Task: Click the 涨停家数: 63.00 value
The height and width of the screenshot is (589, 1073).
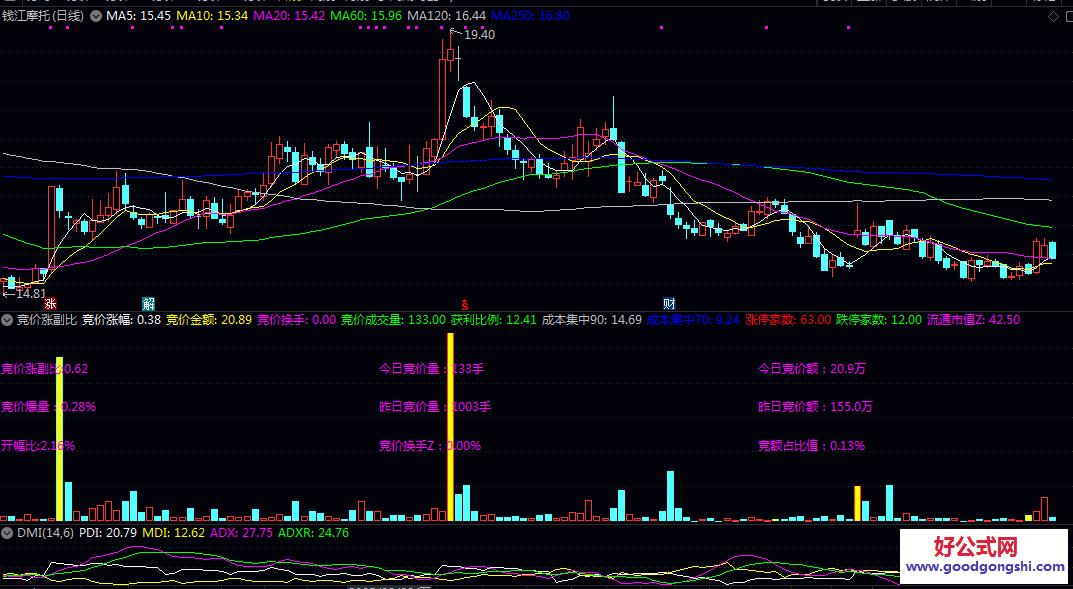Action: pos(788,319)
